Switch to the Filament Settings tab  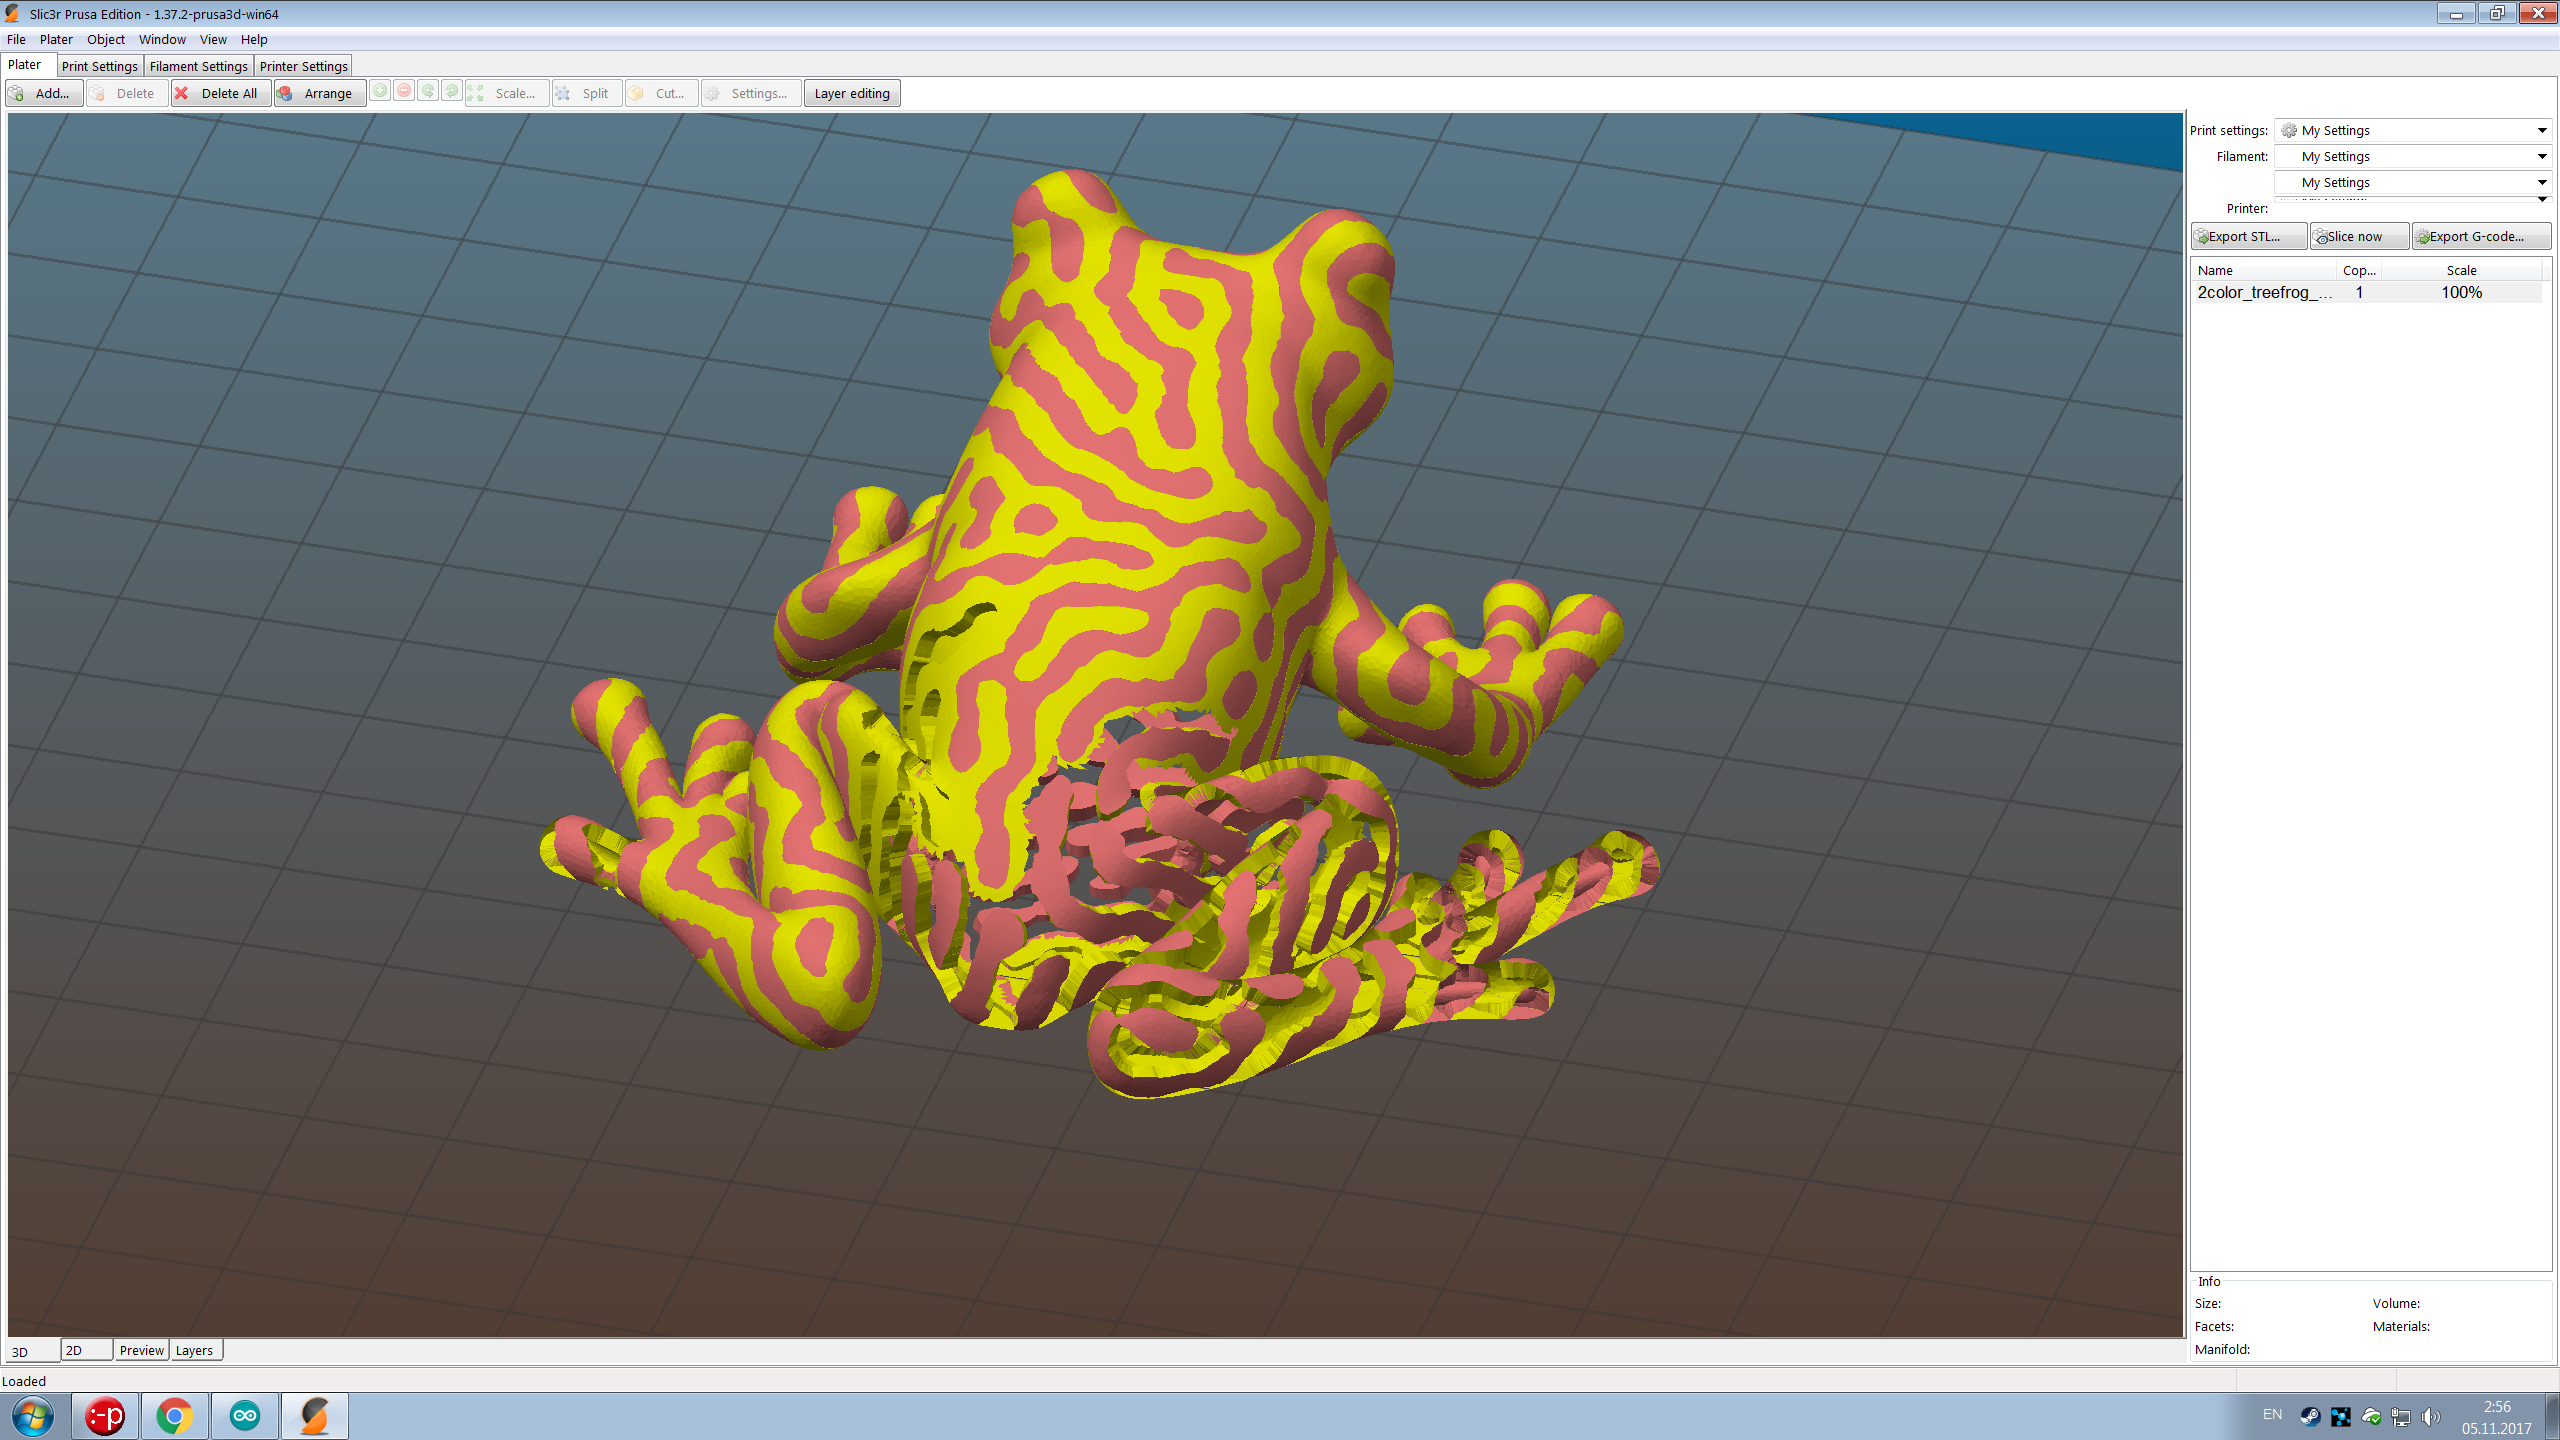pyautogui.click(x=198, y=66)
